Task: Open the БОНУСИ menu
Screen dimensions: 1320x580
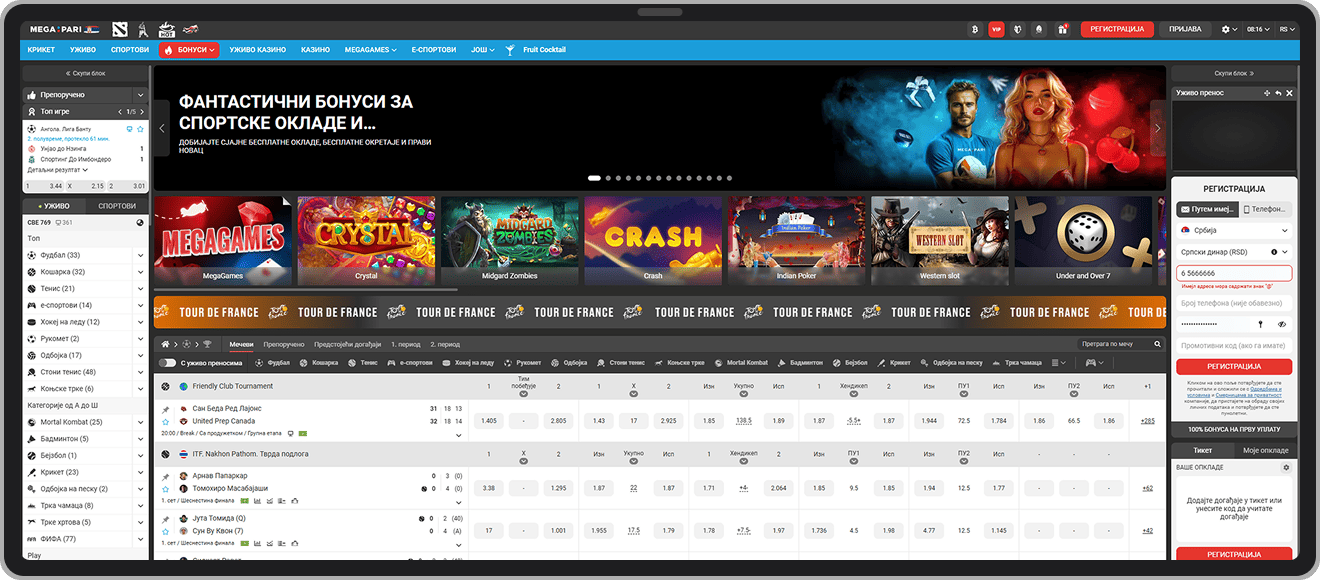Action: click(189, 50)
